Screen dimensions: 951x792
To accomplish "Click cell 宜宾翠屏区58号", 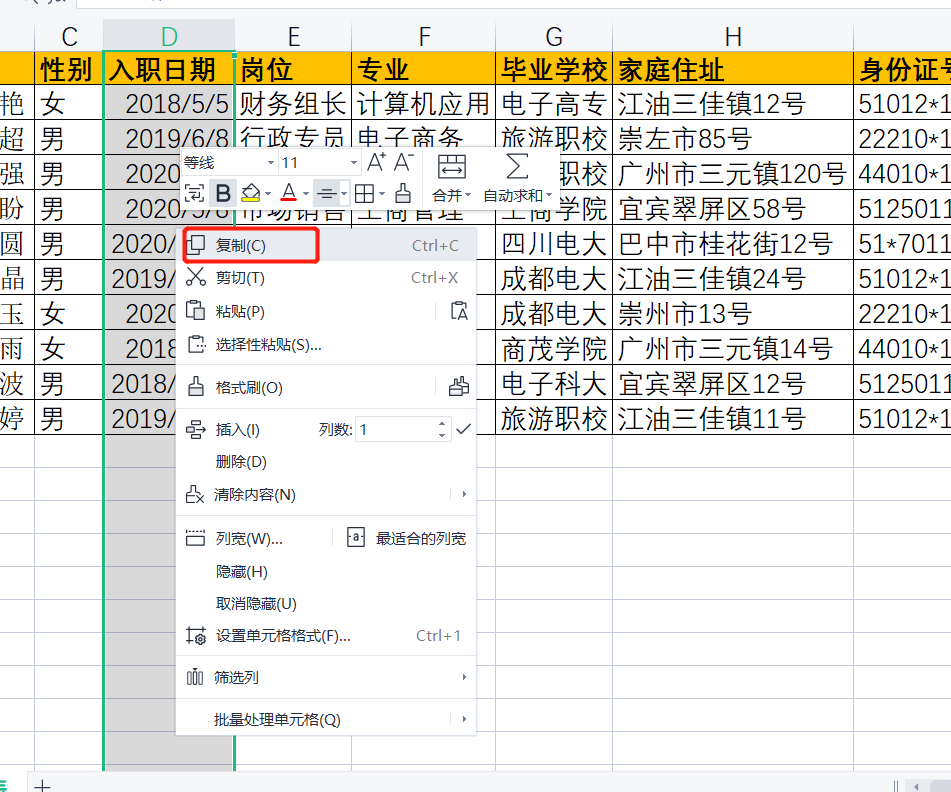I will coord(733,209).
